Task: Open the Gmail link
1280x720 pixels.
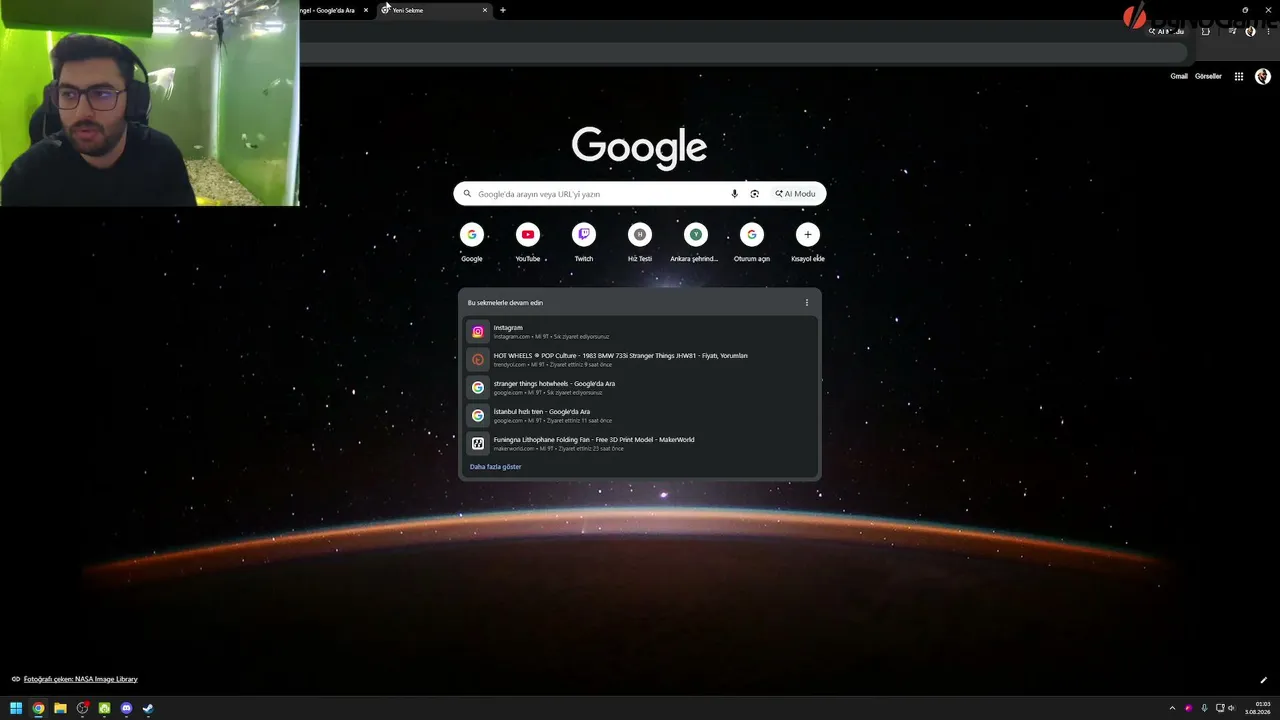Action: tap(1179, 76)
